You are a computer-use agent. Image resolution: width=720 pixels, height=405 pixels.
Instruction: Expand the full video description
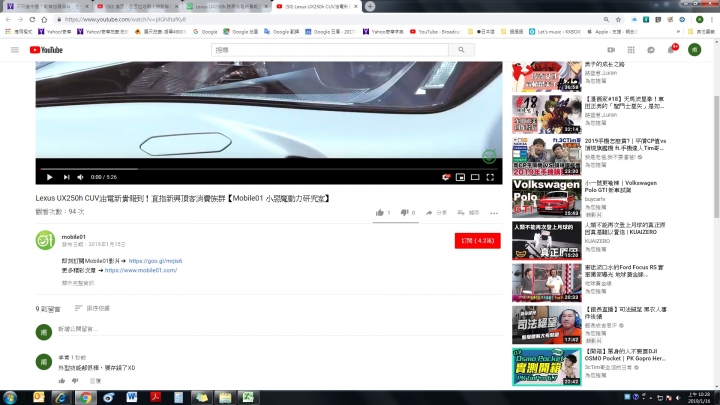(78, 283)
